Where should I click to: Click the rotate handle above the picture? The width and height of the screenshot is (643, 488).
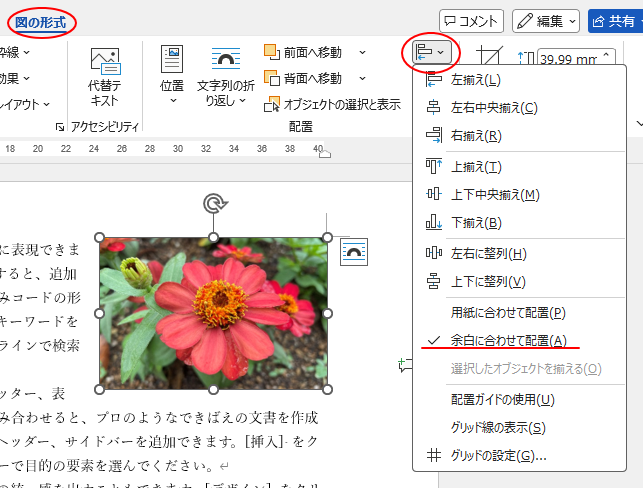click(x=214, y=203)
